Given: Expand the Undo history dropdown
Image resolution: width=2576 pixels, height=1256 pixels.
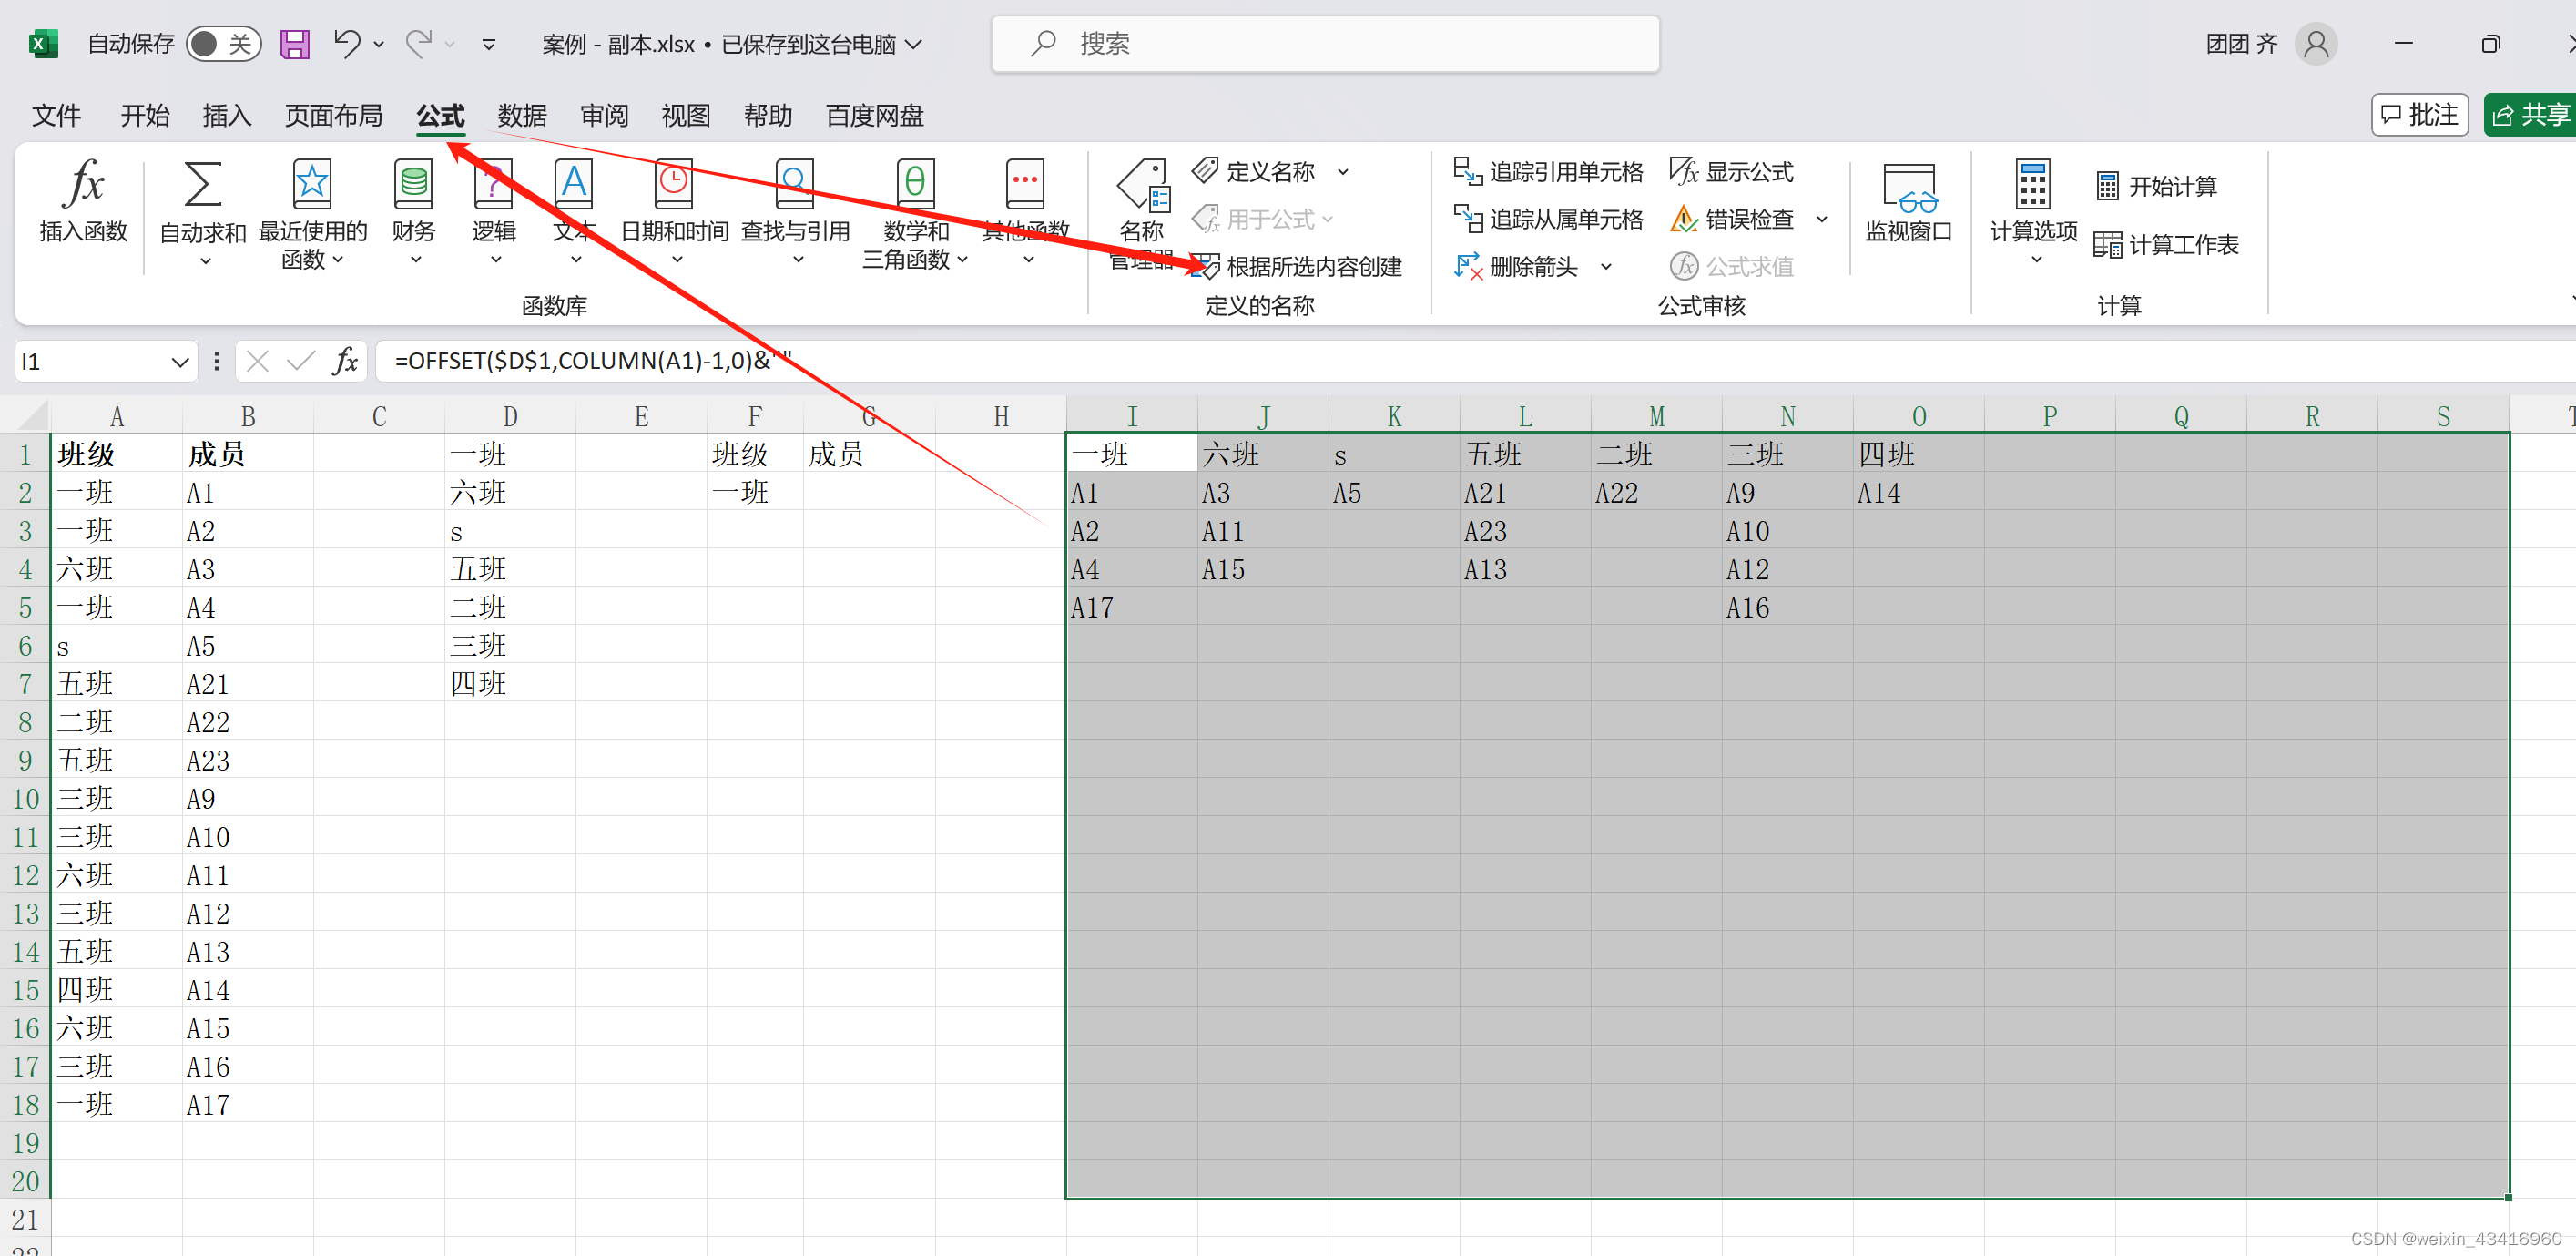Looking at the screenshot, I should (x=379, y=44).
